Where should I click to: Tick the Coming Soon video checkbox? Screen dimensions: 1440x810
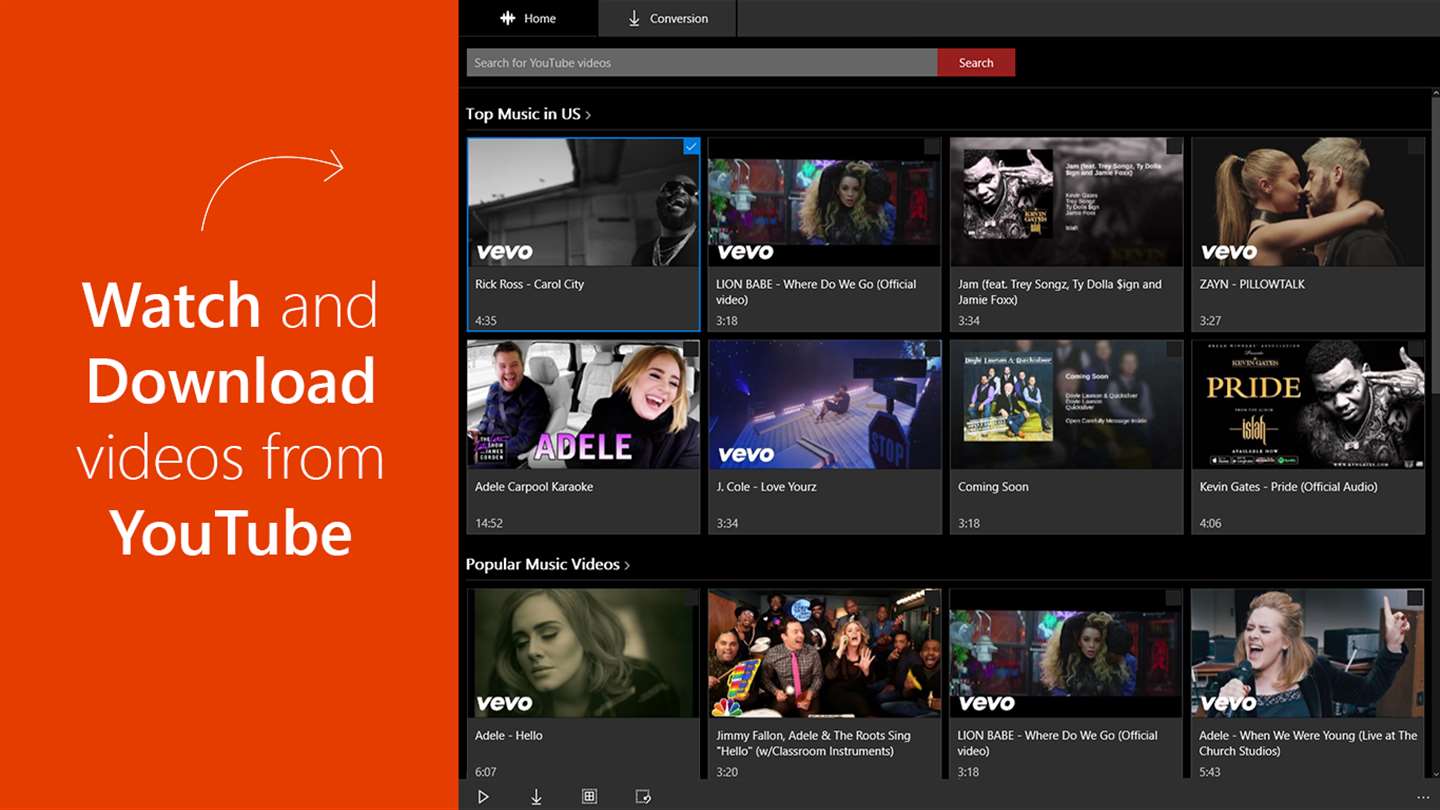[x=1173, y=349]
